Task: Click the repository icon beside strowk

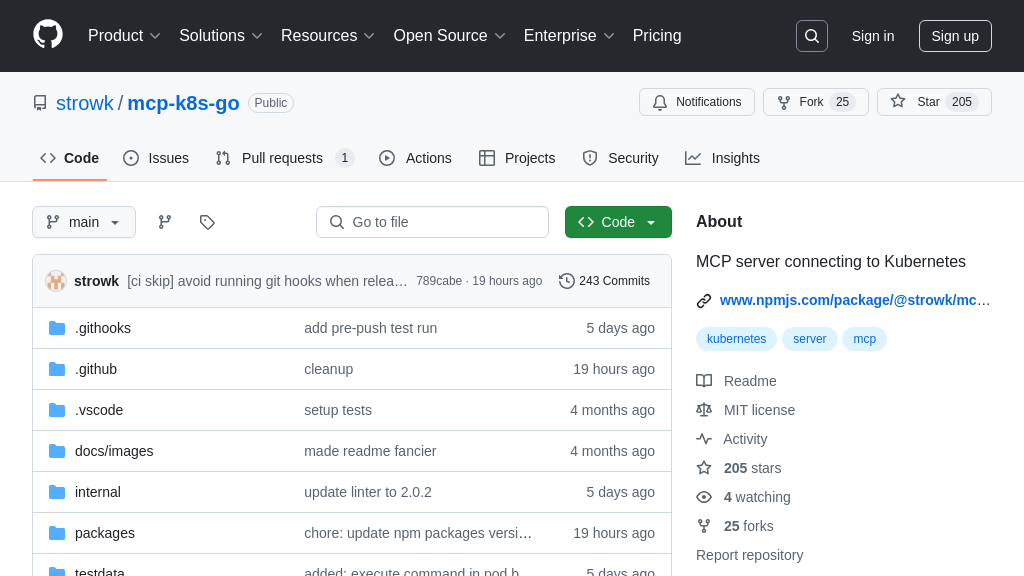Action: [x=40, y=103]
